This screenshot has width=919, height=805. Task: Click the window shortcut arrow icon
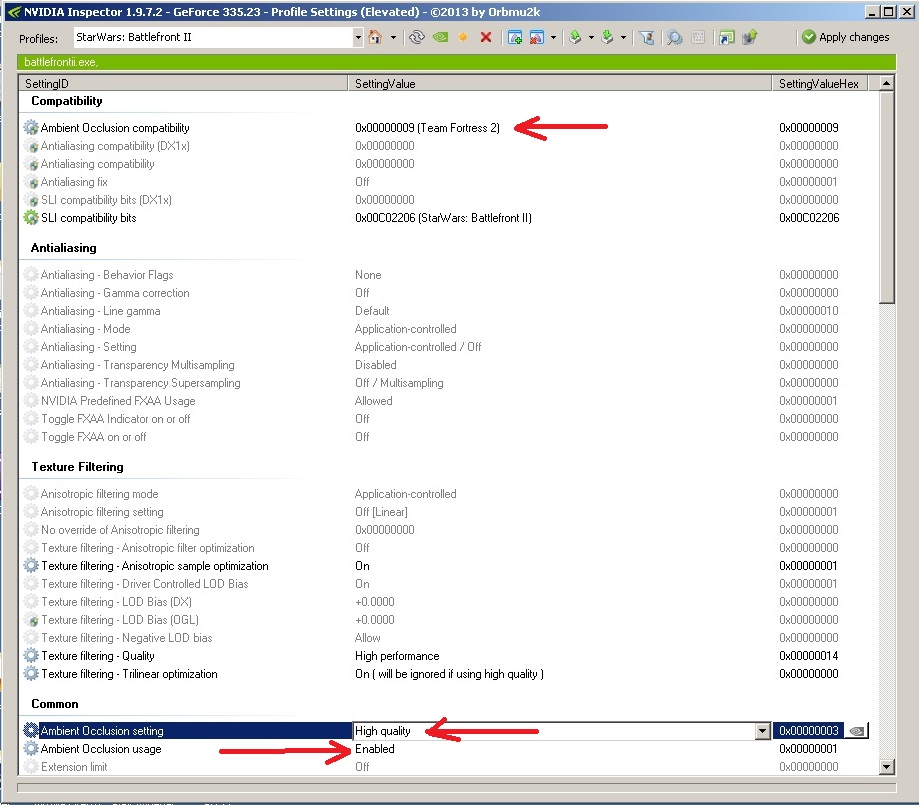[726, 38]
